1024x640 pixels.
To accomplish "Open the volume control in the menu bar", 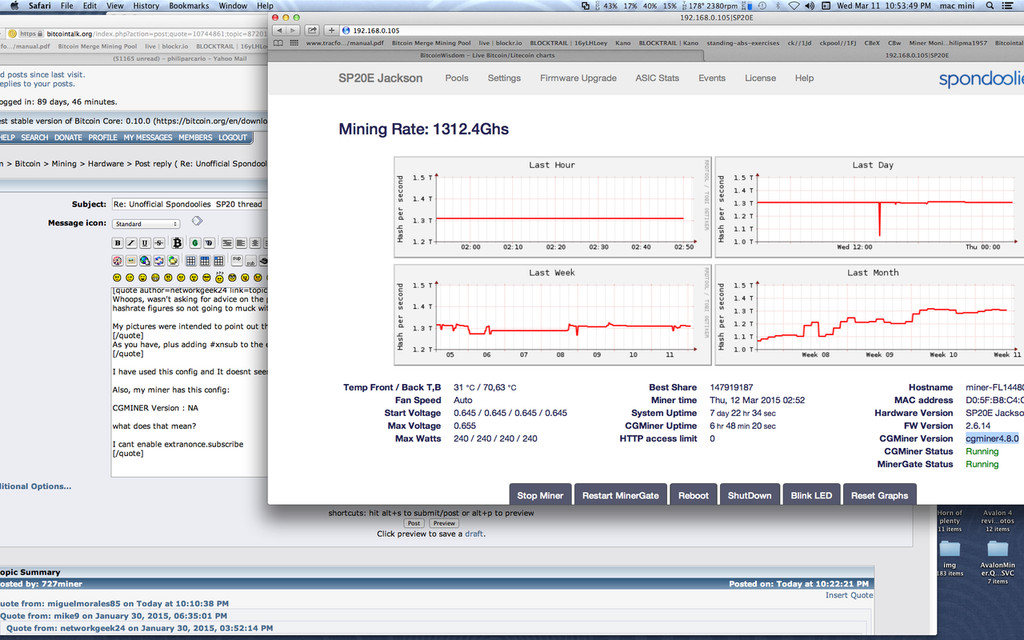I will coord(810,6).
